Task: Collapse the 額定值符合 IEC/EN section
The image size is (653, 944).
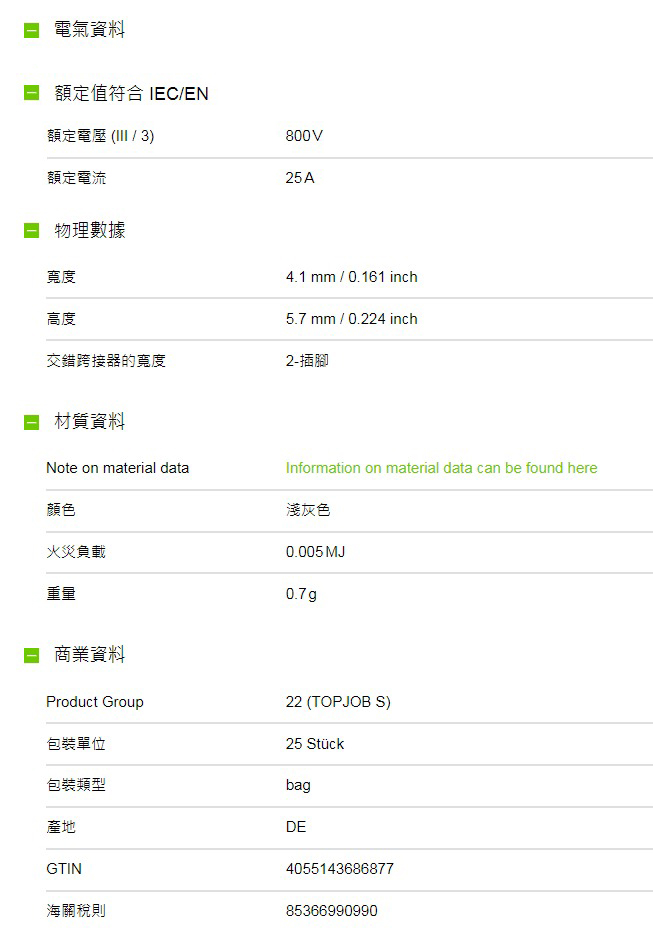Action: coord(31,93)
